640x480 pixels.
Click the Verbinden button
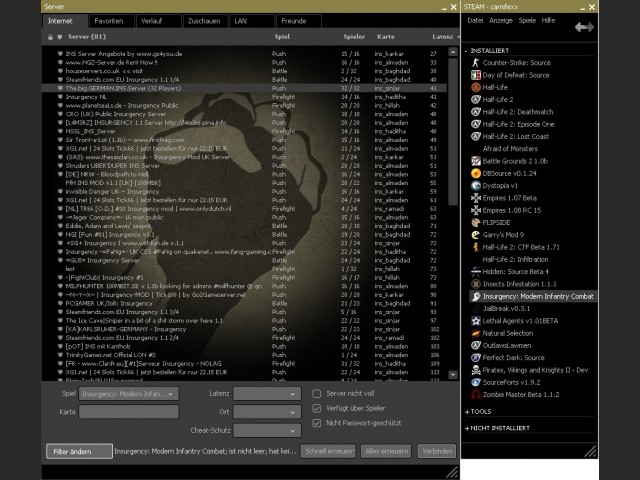pyautogui.click(x=437, y=451)
